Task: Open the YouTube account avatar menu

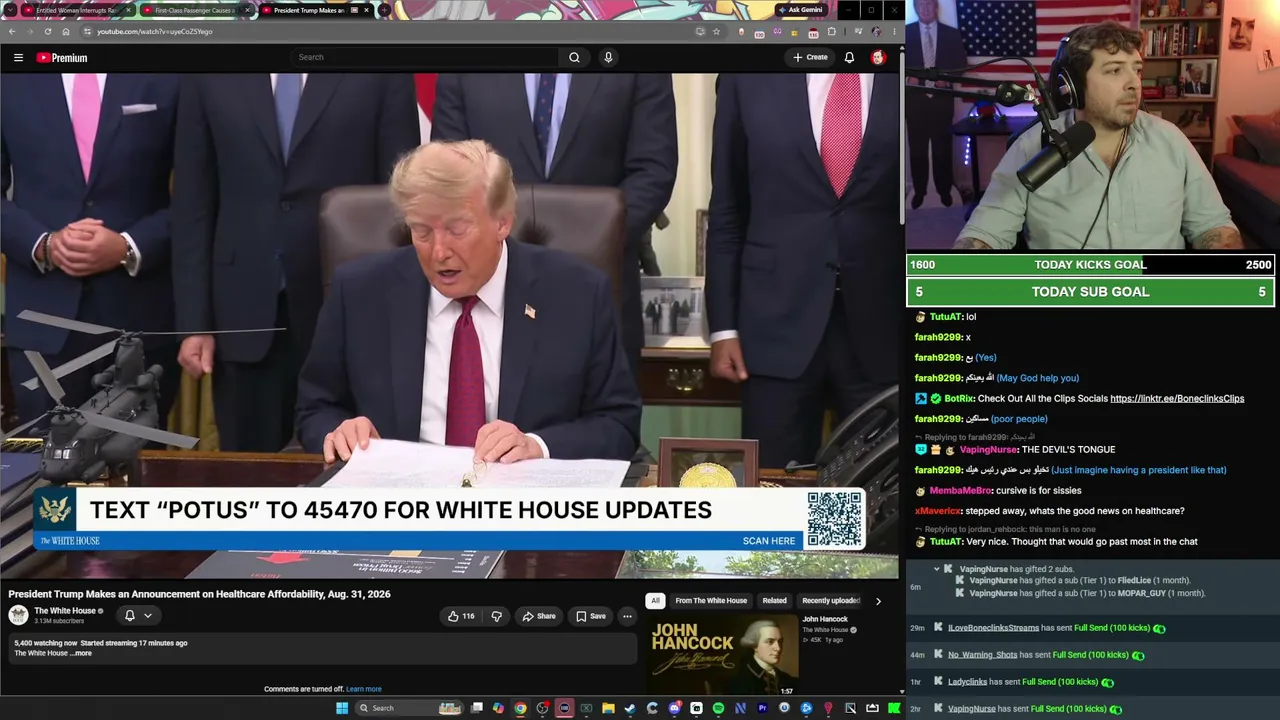Action: click(878, 57)
